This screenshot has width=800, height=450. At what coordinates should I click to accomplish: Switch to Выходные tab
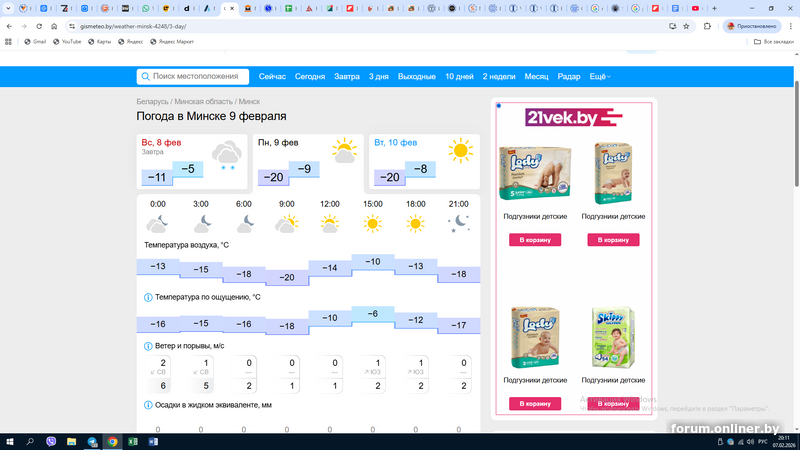417,77
